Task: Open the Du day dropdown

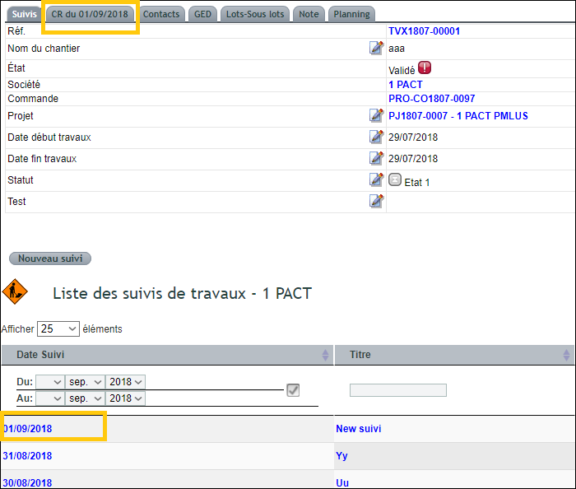Action: (x=50, y=382)
